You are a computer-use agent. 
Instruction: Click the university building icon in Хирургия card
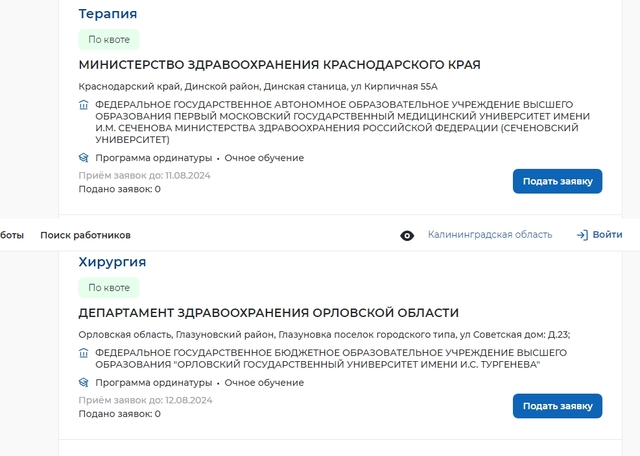[84, 353]
